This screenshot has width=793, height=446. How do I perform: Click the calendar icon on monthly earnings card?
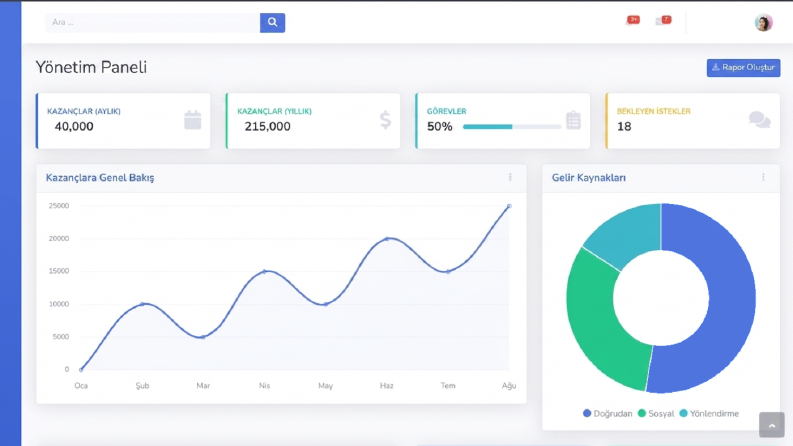(x=192, y=120)
